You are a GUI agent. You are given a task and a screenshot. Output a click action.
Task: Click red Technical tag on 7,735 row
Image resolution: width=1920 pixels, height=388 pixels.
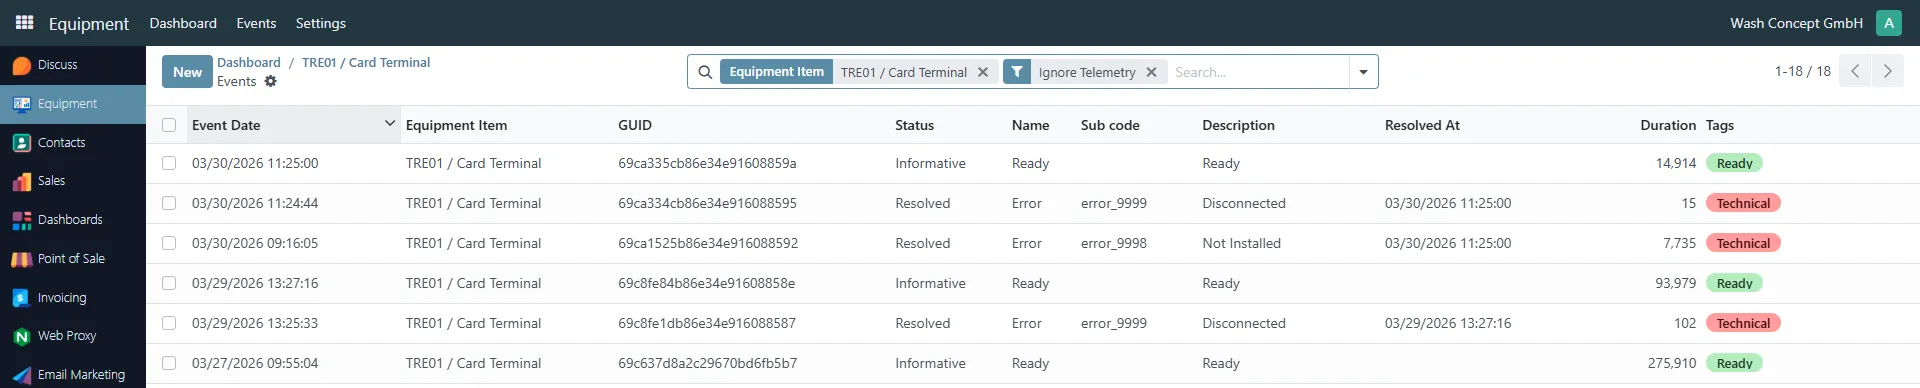tap(1743, 243)
